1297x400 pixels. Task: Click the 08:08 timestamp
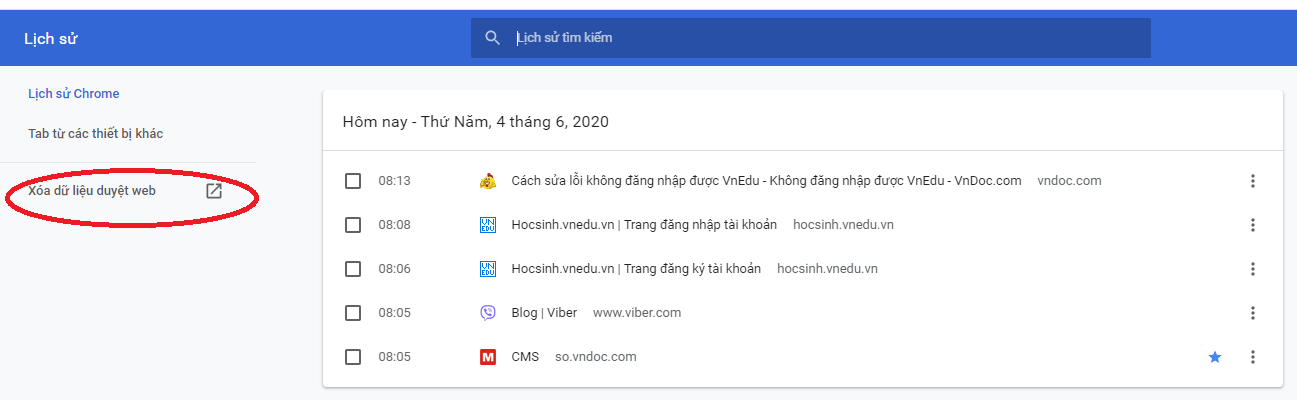coord(394,225)
